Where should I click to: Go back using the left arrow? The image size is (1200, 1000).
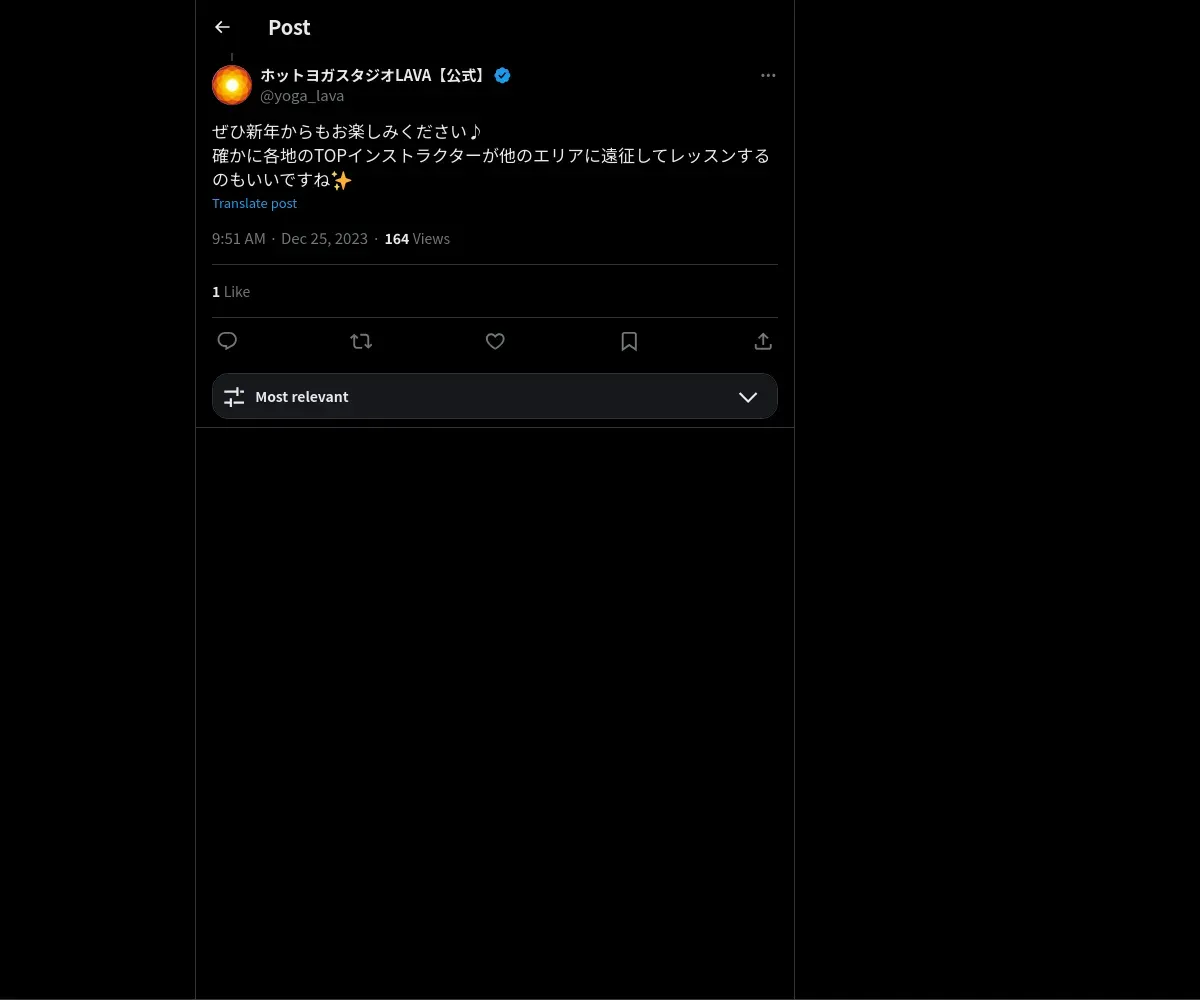click(222, 27)
